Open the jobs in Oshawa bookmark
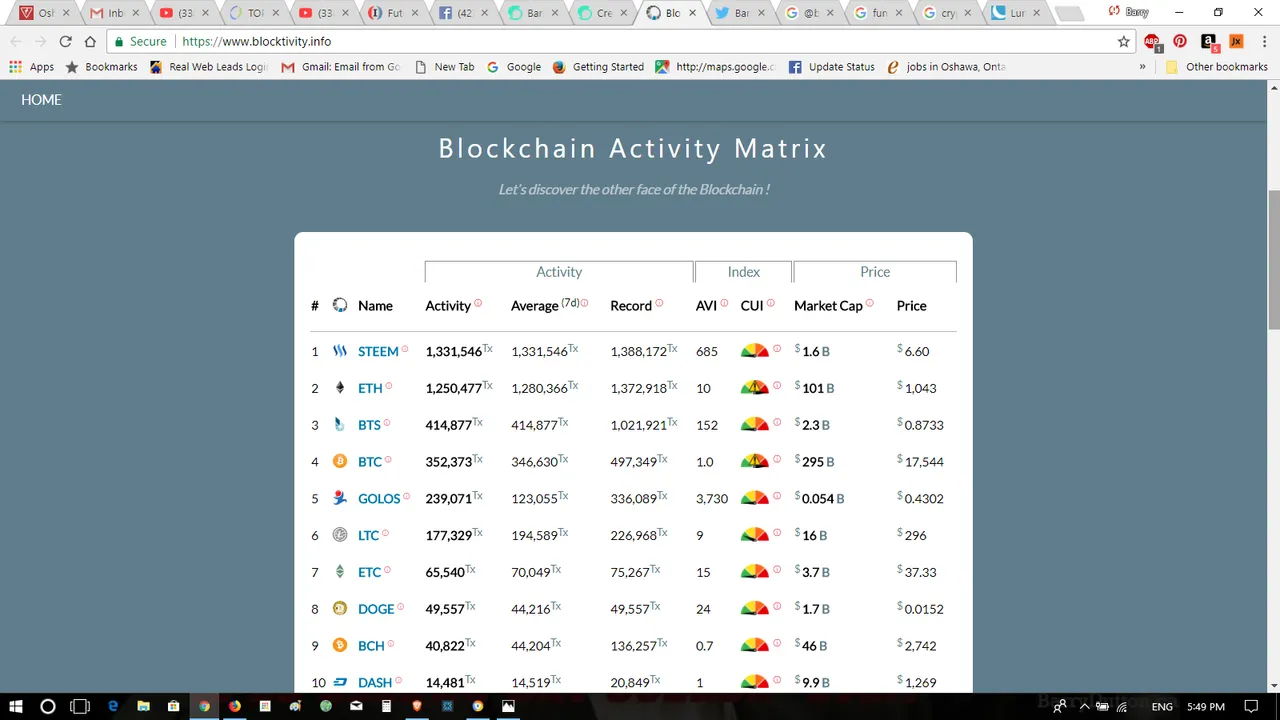 click(946, 67)
